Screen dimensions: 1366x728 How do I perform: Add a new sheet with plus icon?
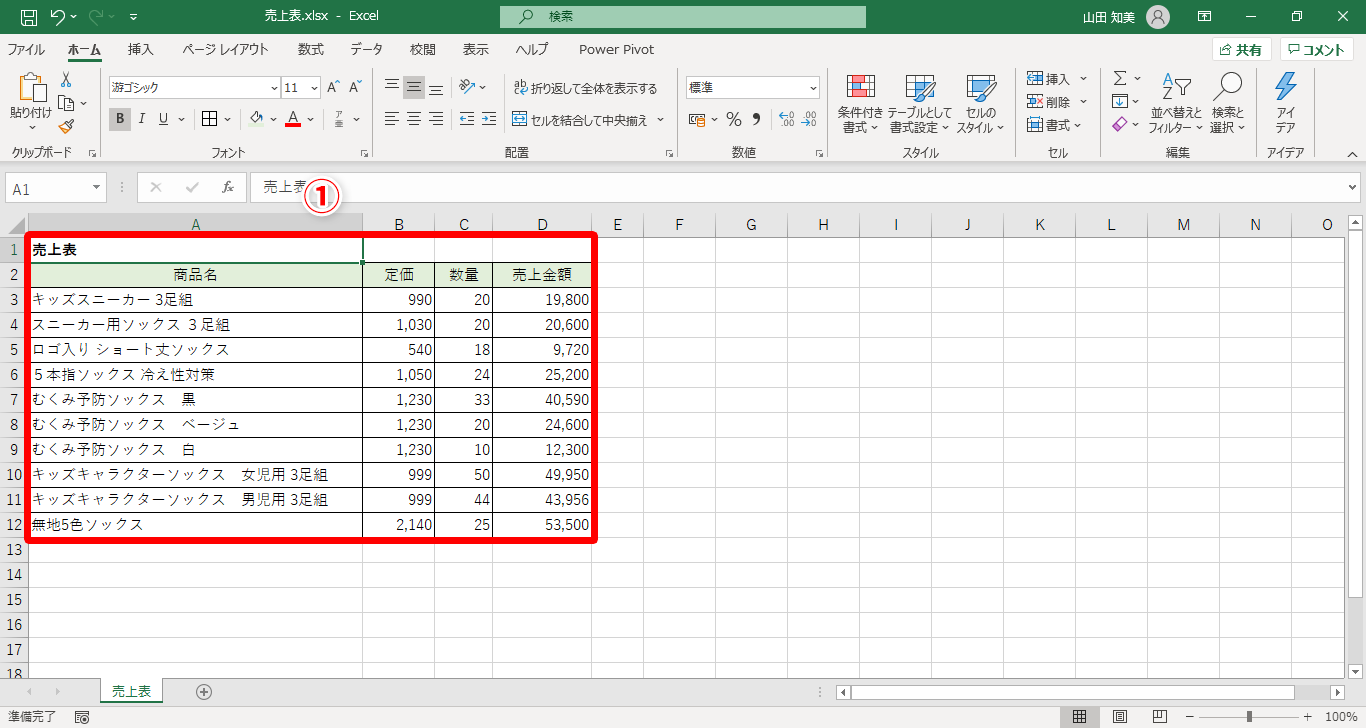(204, 691)
